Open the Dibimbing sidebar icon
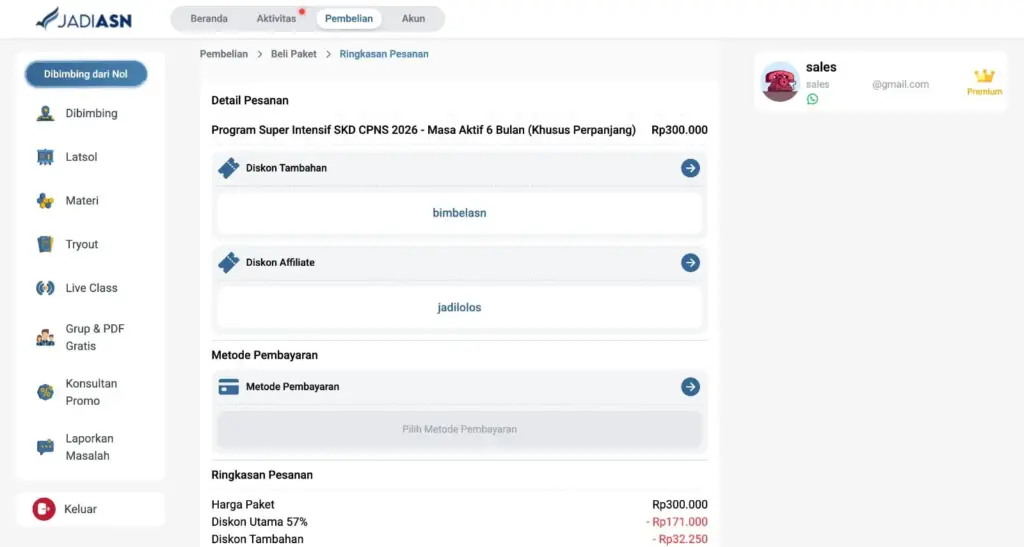Image resolution: width=1024 pixels, height=547 pixels. click(45, 114)
